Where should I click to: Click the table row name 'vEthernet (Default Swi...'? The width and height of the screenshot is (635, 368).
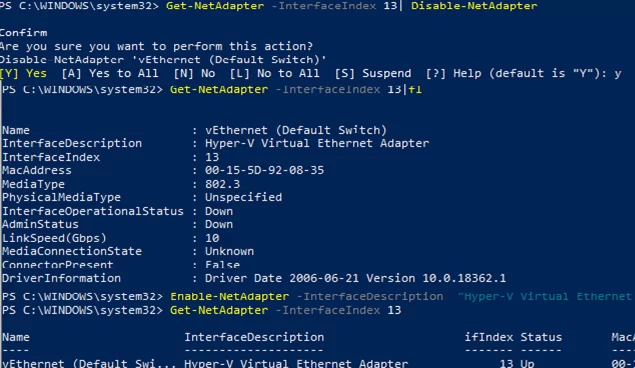click(89, 363)
